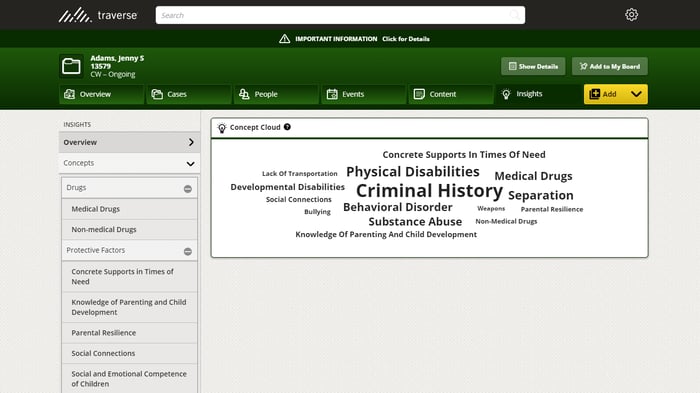This screenshot has height=393, width=700.
Task: Open the Content tab
Action: click(451, 94)
